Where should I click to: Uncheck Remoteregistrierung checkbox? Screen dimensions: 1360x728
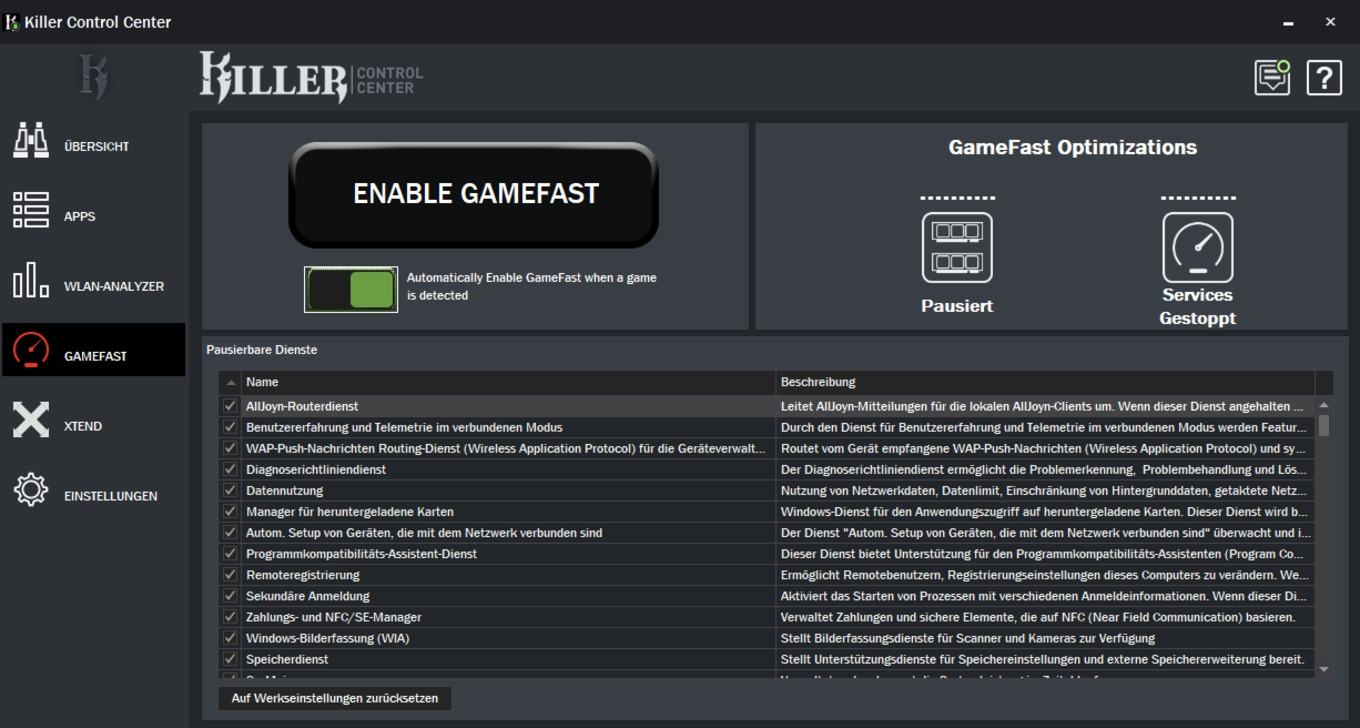pos(230,574)
